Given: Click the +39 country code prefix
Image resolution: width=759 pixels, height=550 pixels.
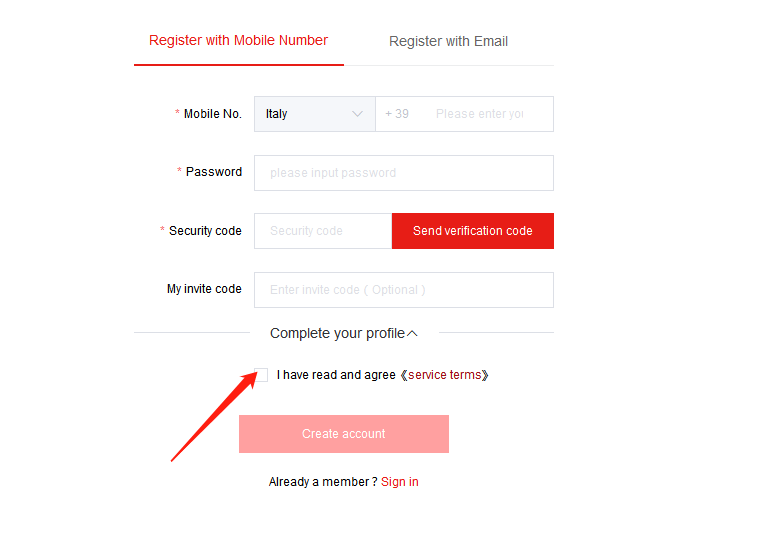Looking at the screenshot, I should point(397,114).
